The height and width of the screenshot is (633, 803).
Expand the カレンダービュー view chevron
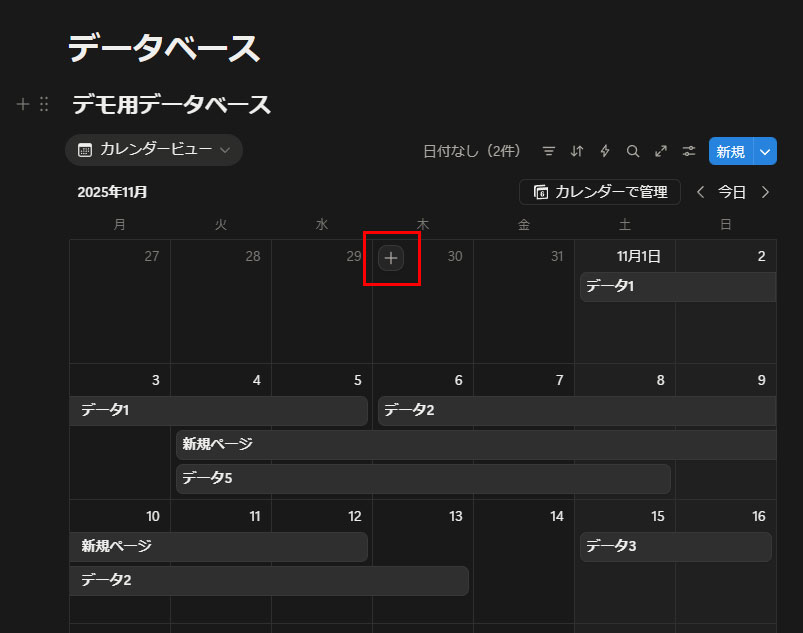tap(225, 150)
